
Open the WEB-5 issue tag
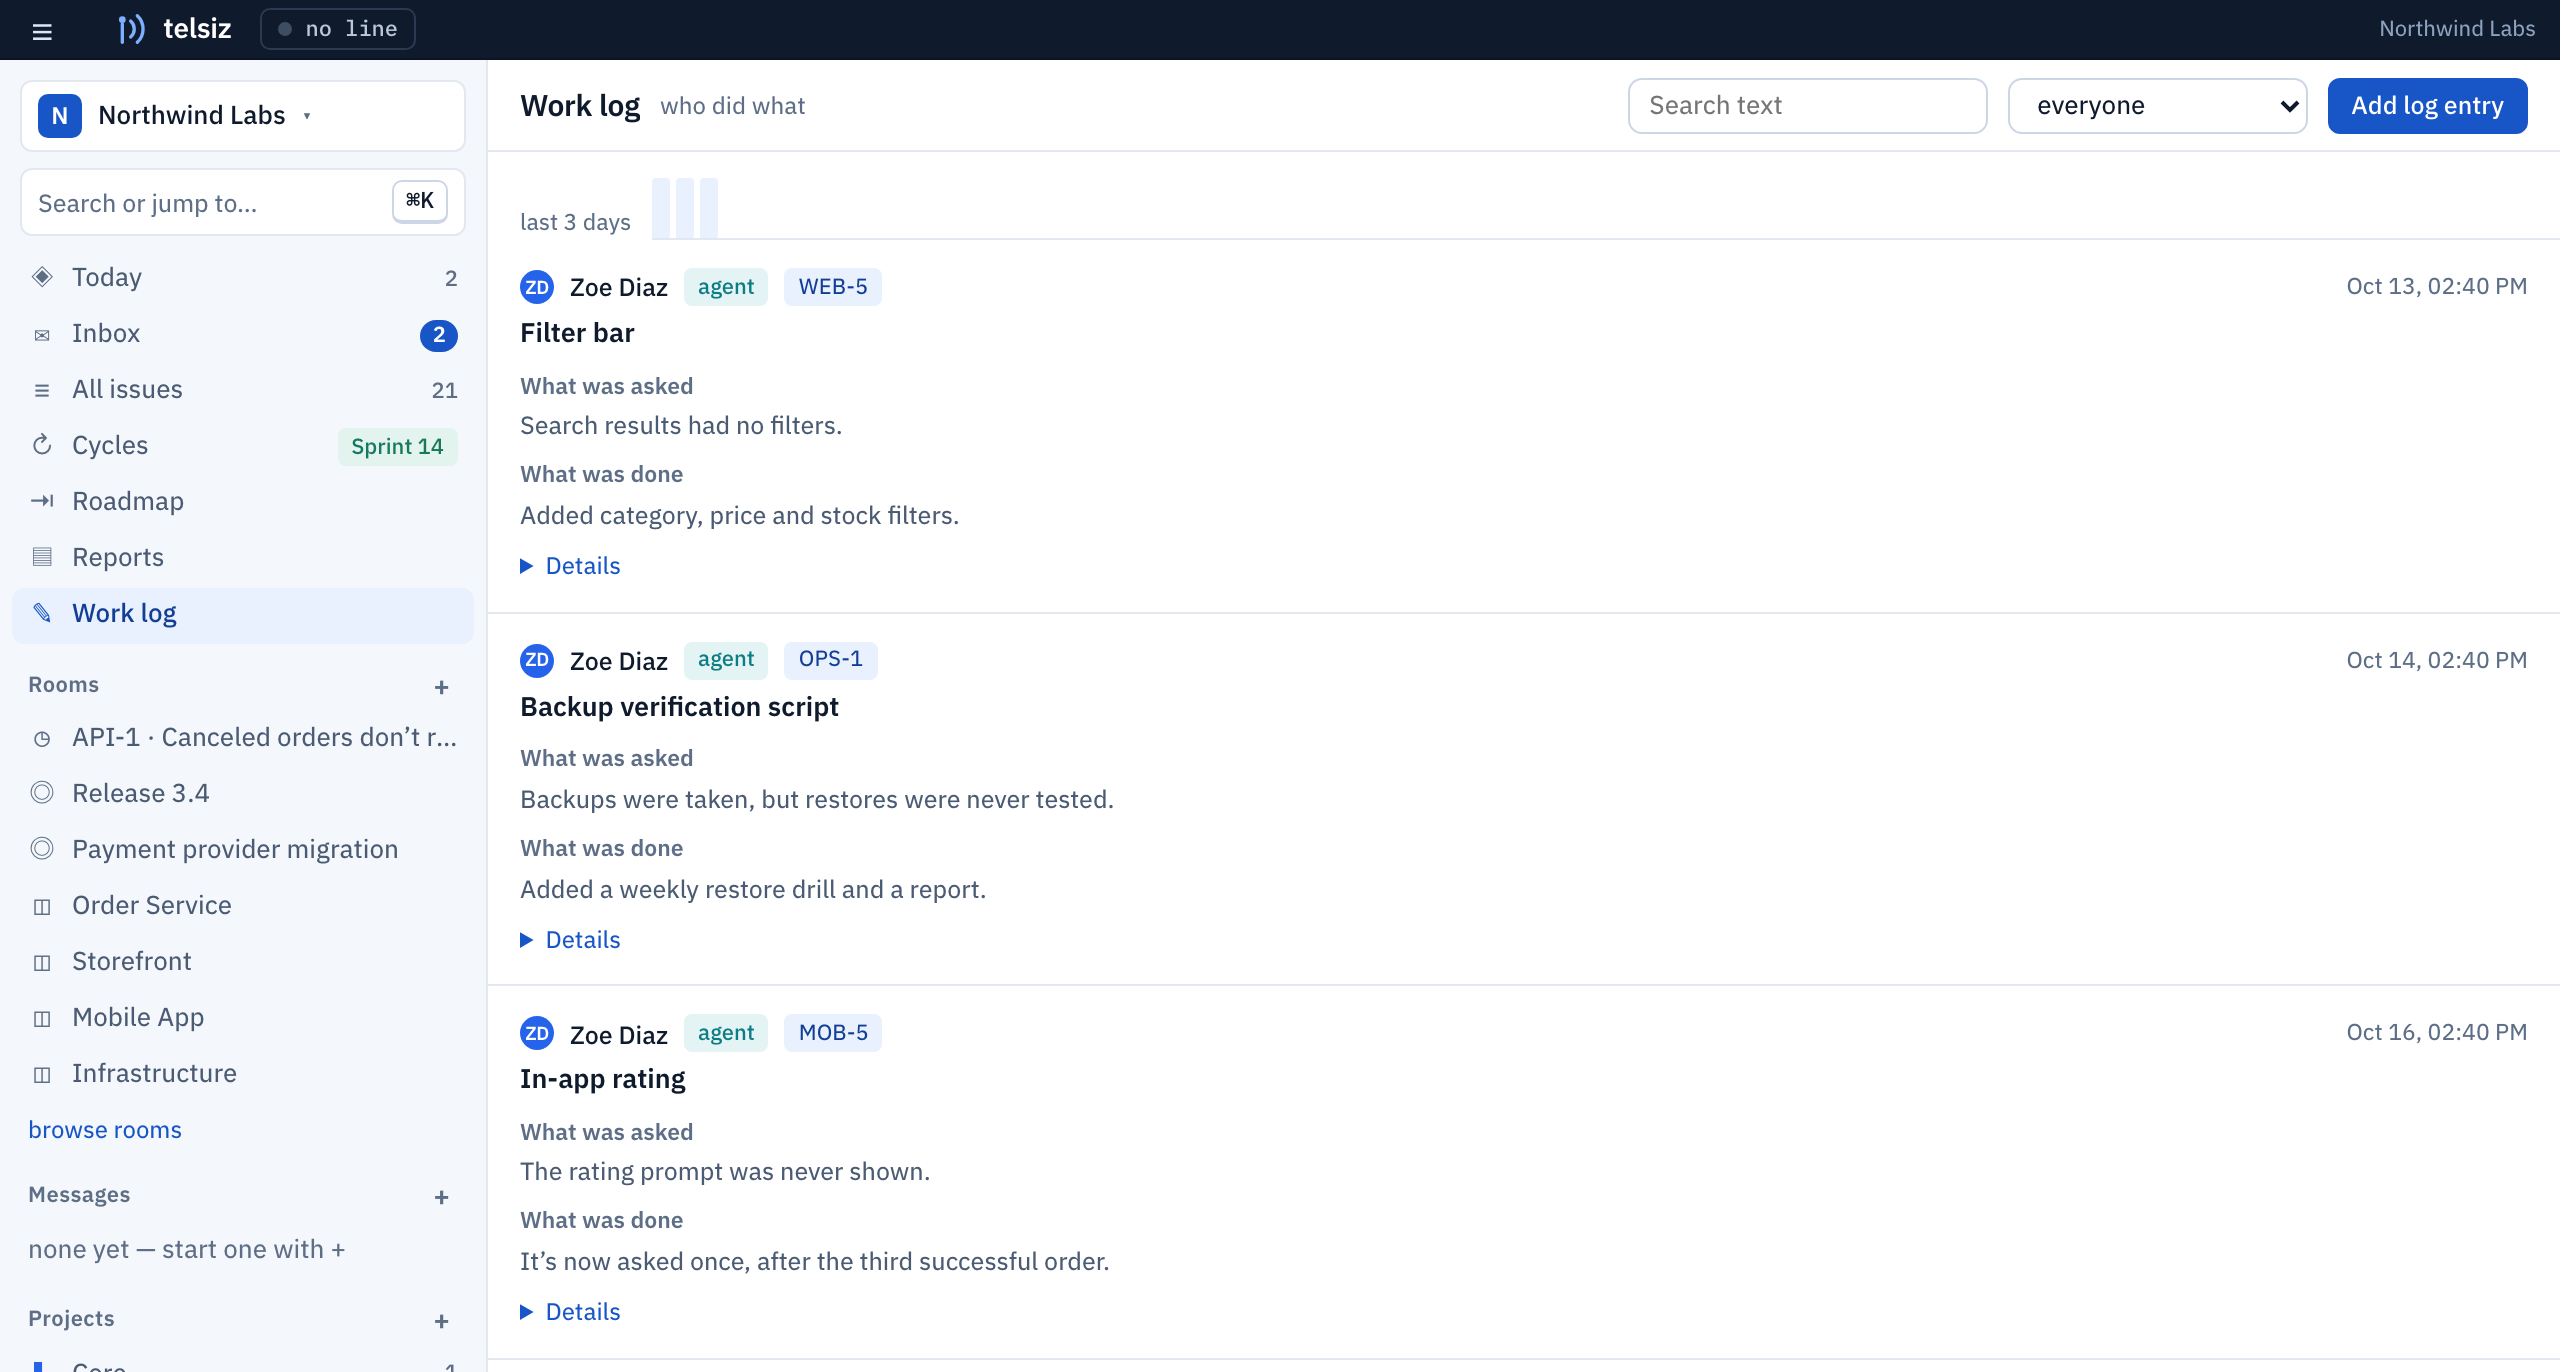tap(833, 287)
